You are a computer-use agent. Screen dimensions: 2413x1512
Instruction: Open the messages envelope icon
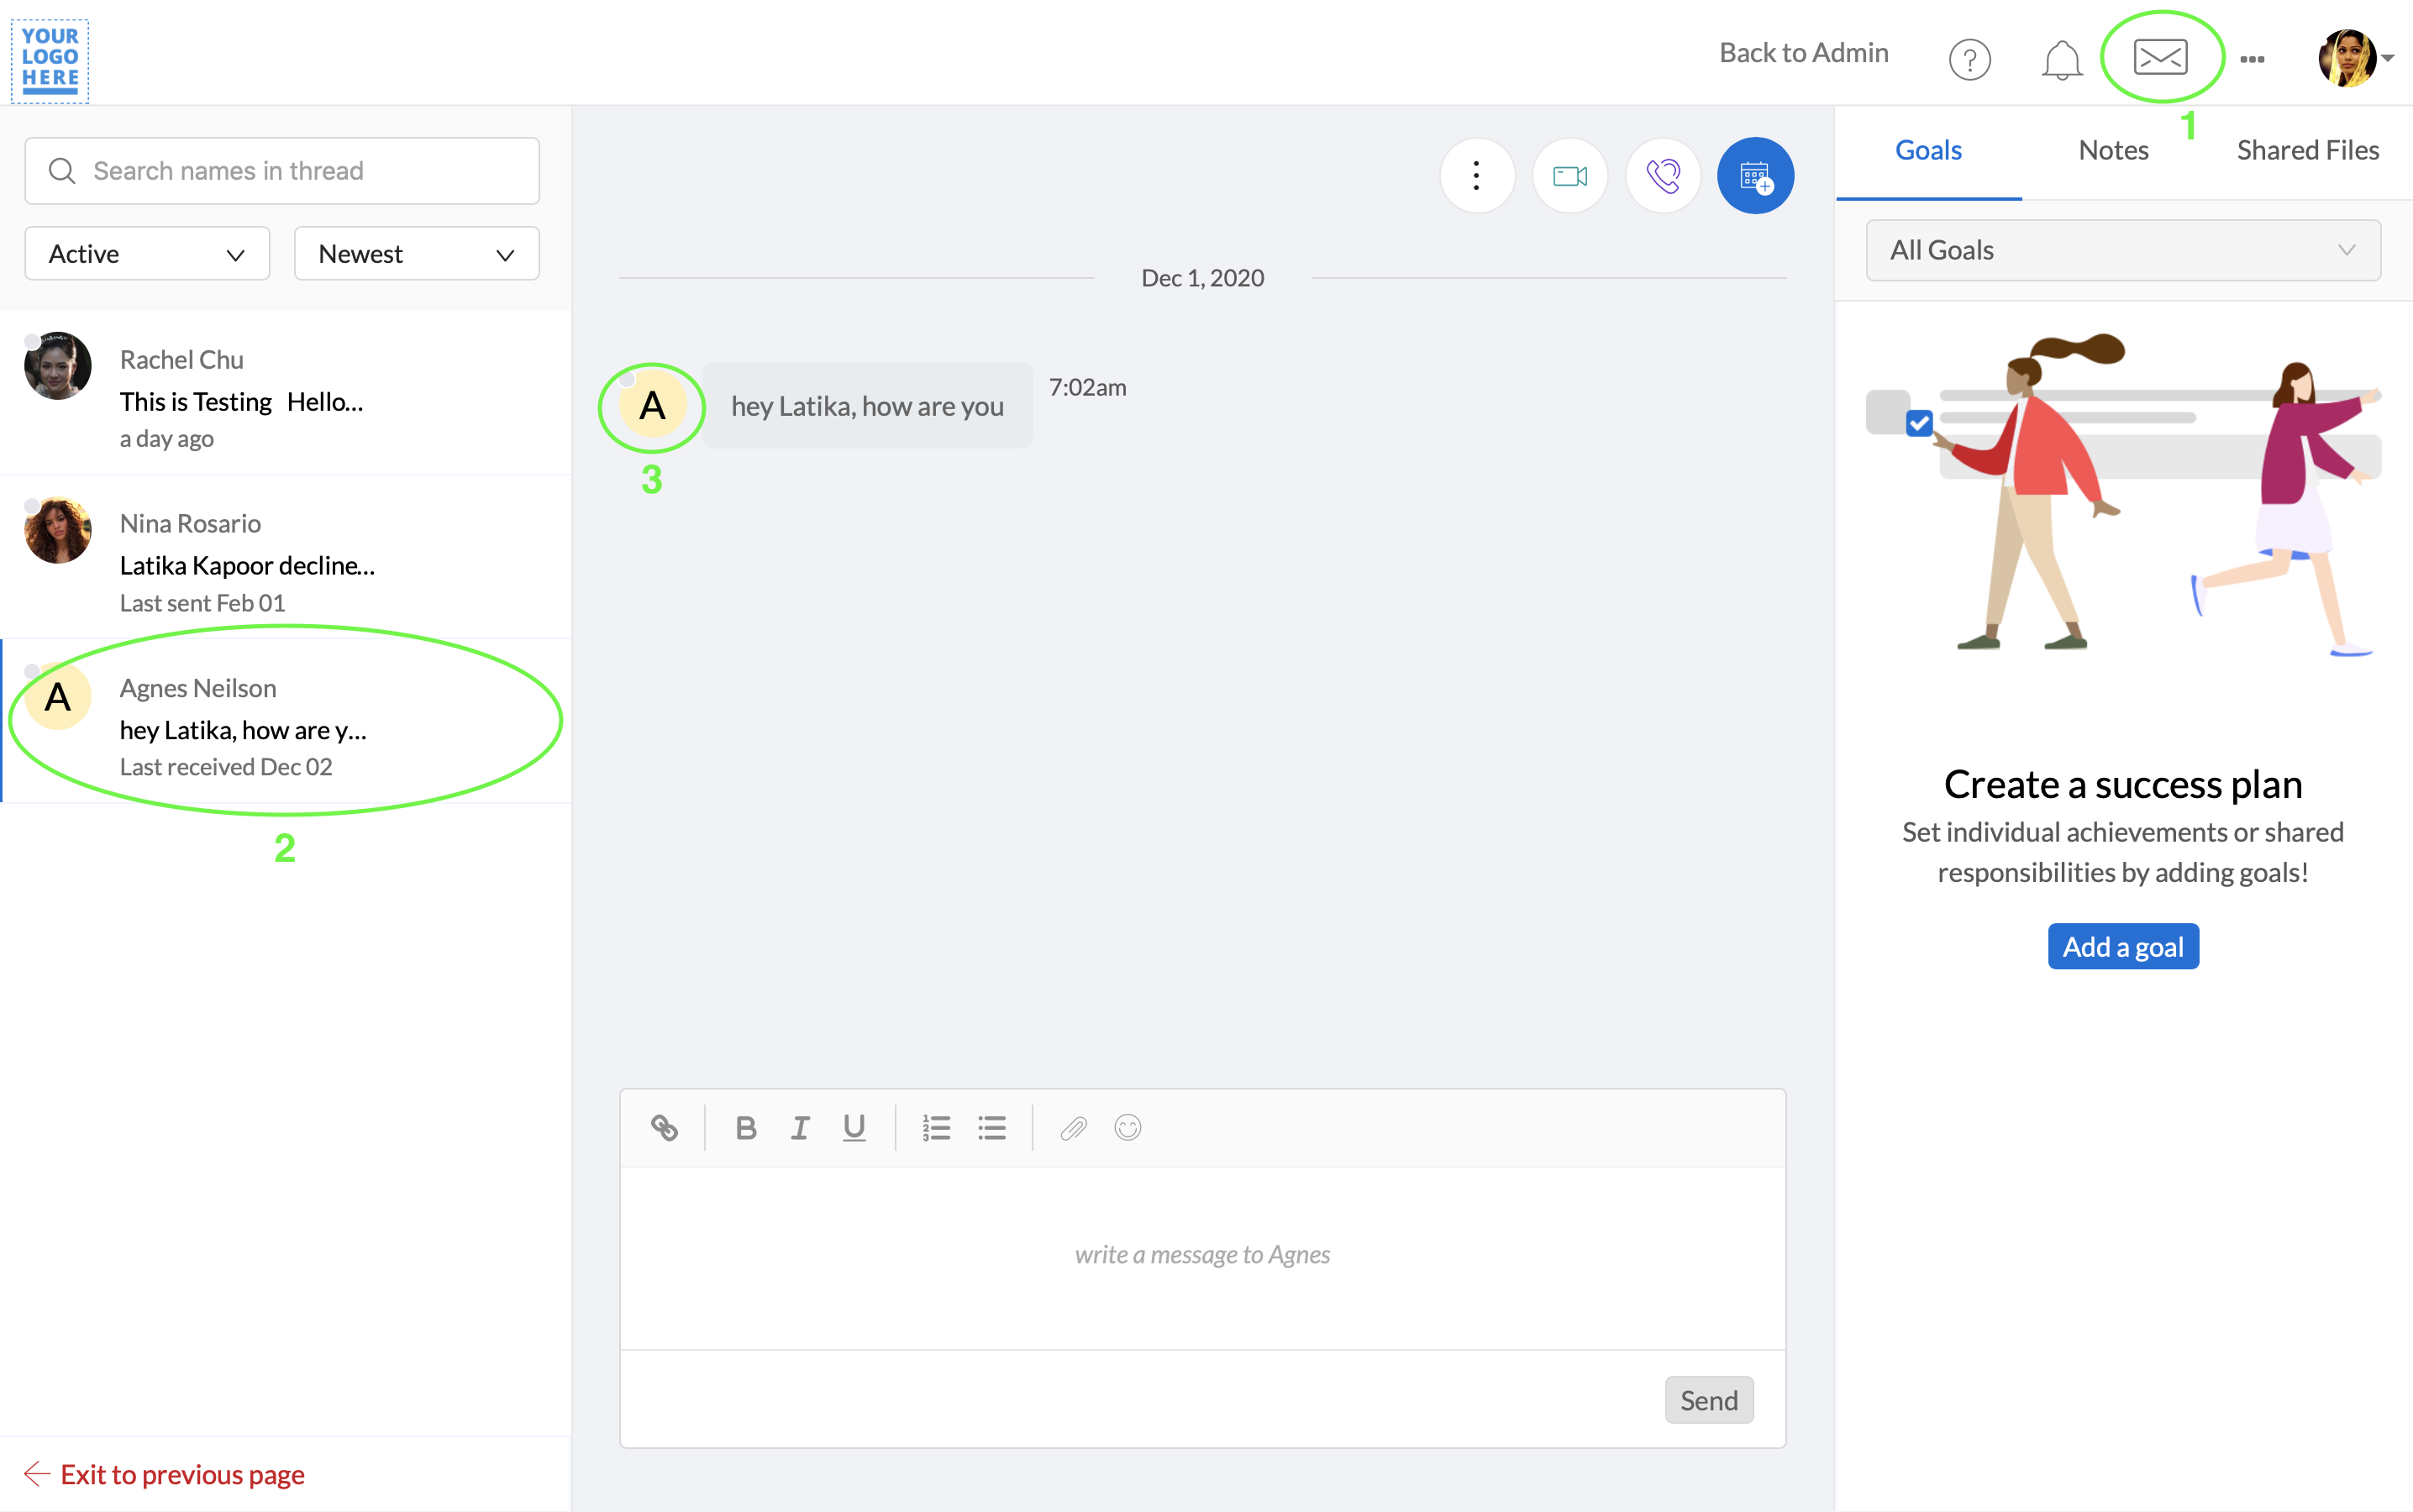pyautogui.click(x=2160, y=56)
